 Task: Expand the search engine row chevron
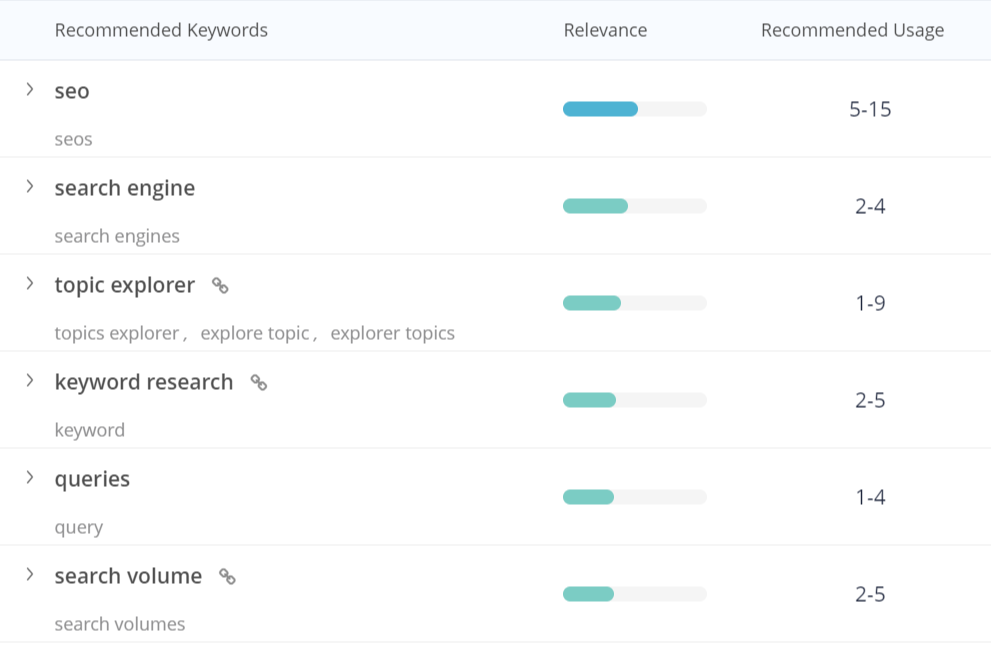30,187
